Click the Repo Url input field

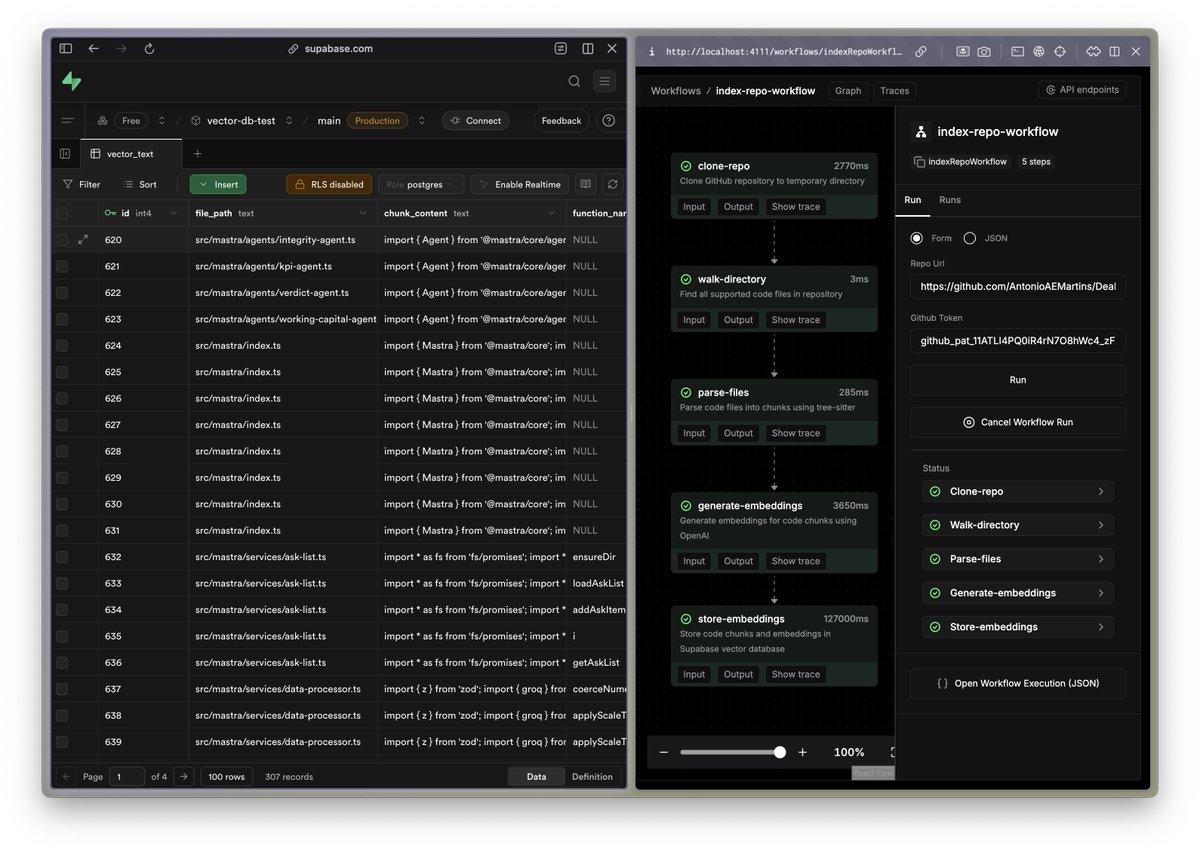(1017, 286)
